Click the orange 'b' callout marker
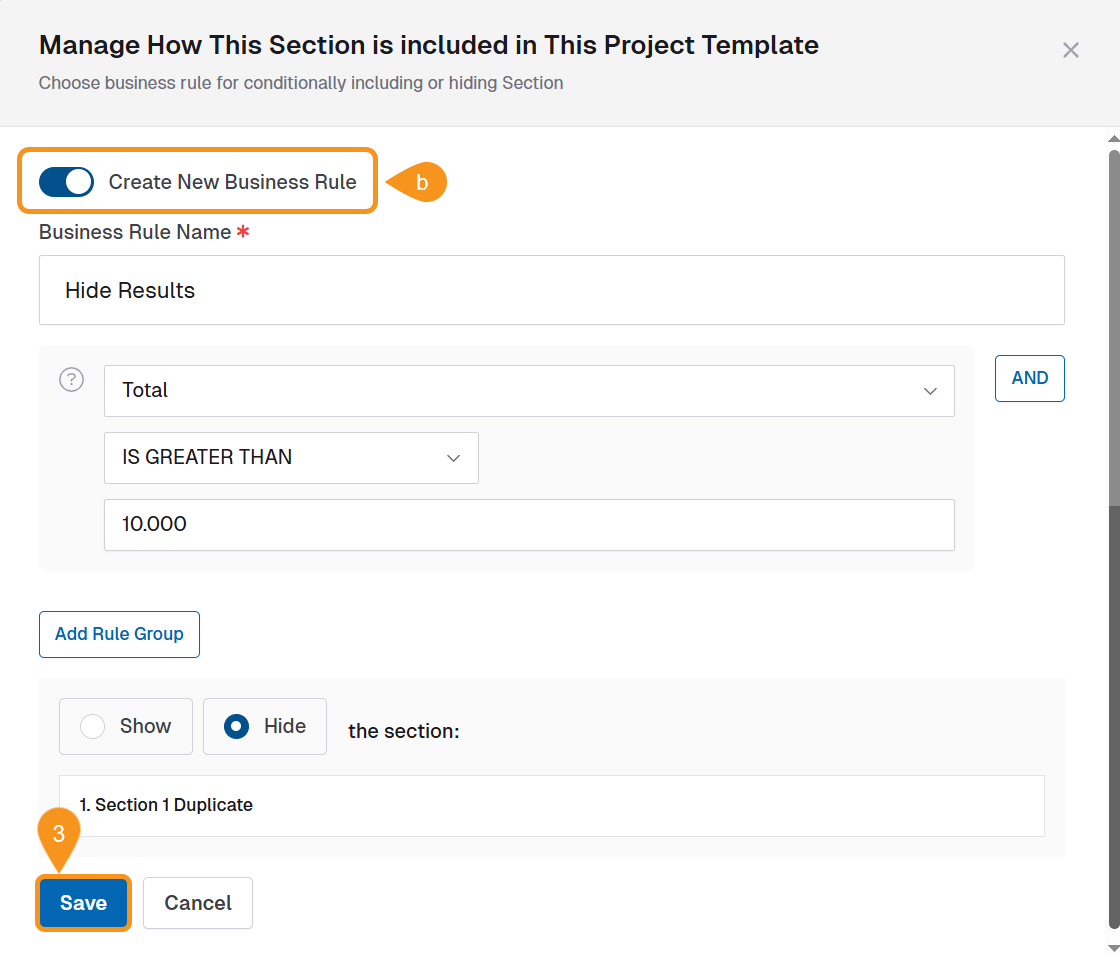 click(x=420, y=182)
